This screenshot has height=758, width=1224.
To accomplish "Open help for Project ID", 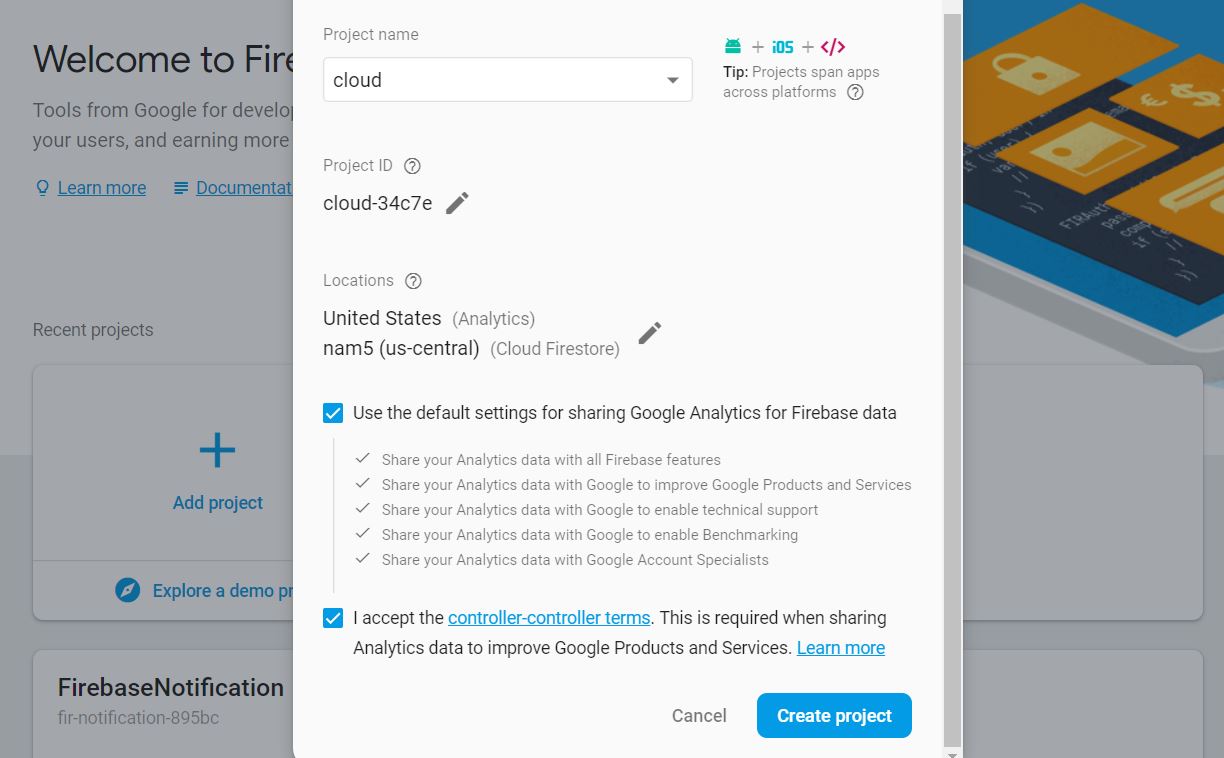I will point(412,166).
